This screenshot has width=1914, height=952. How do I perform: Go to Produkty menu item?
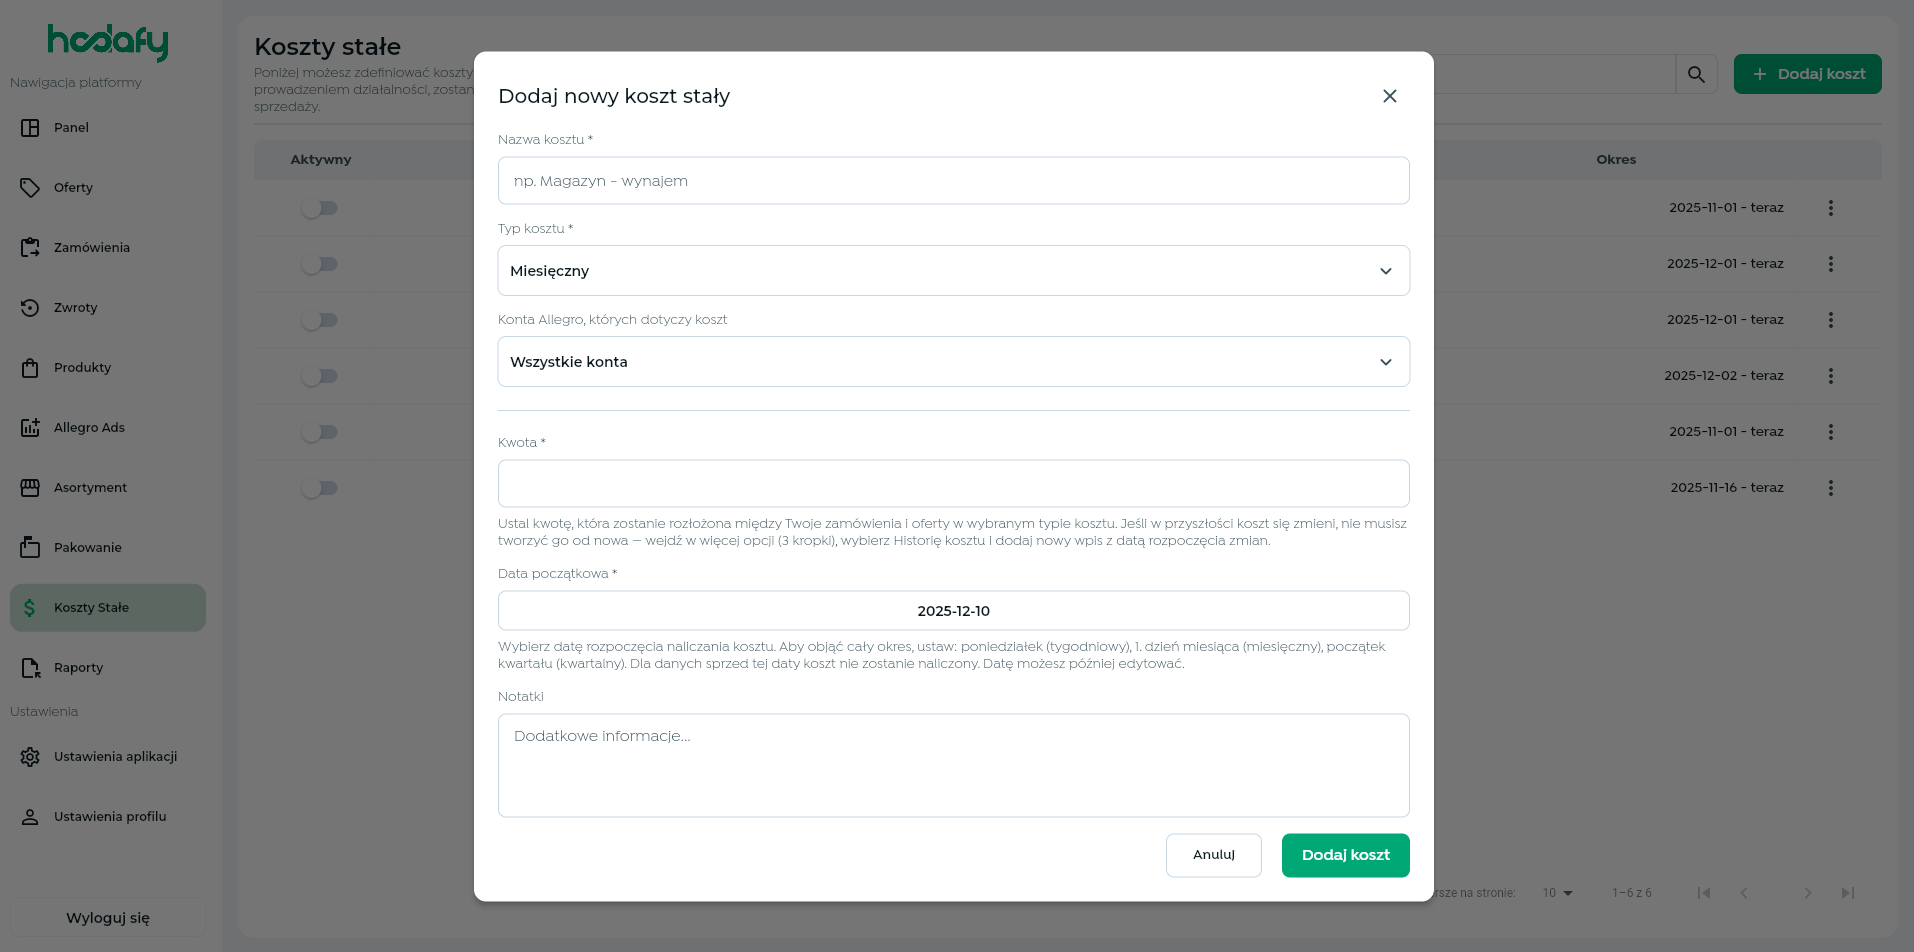82,368
